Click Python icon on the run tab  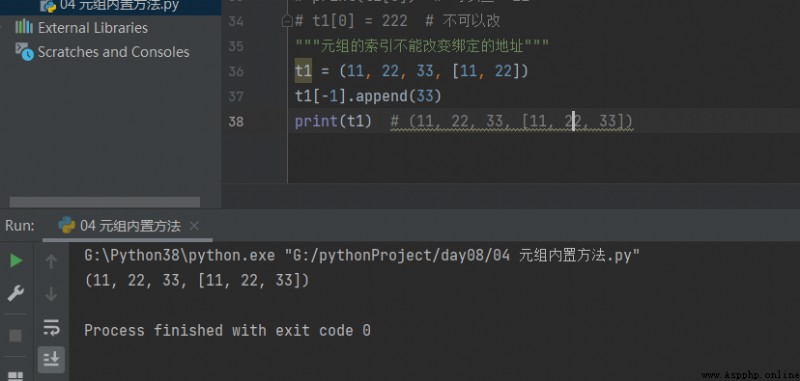(67, 225)
